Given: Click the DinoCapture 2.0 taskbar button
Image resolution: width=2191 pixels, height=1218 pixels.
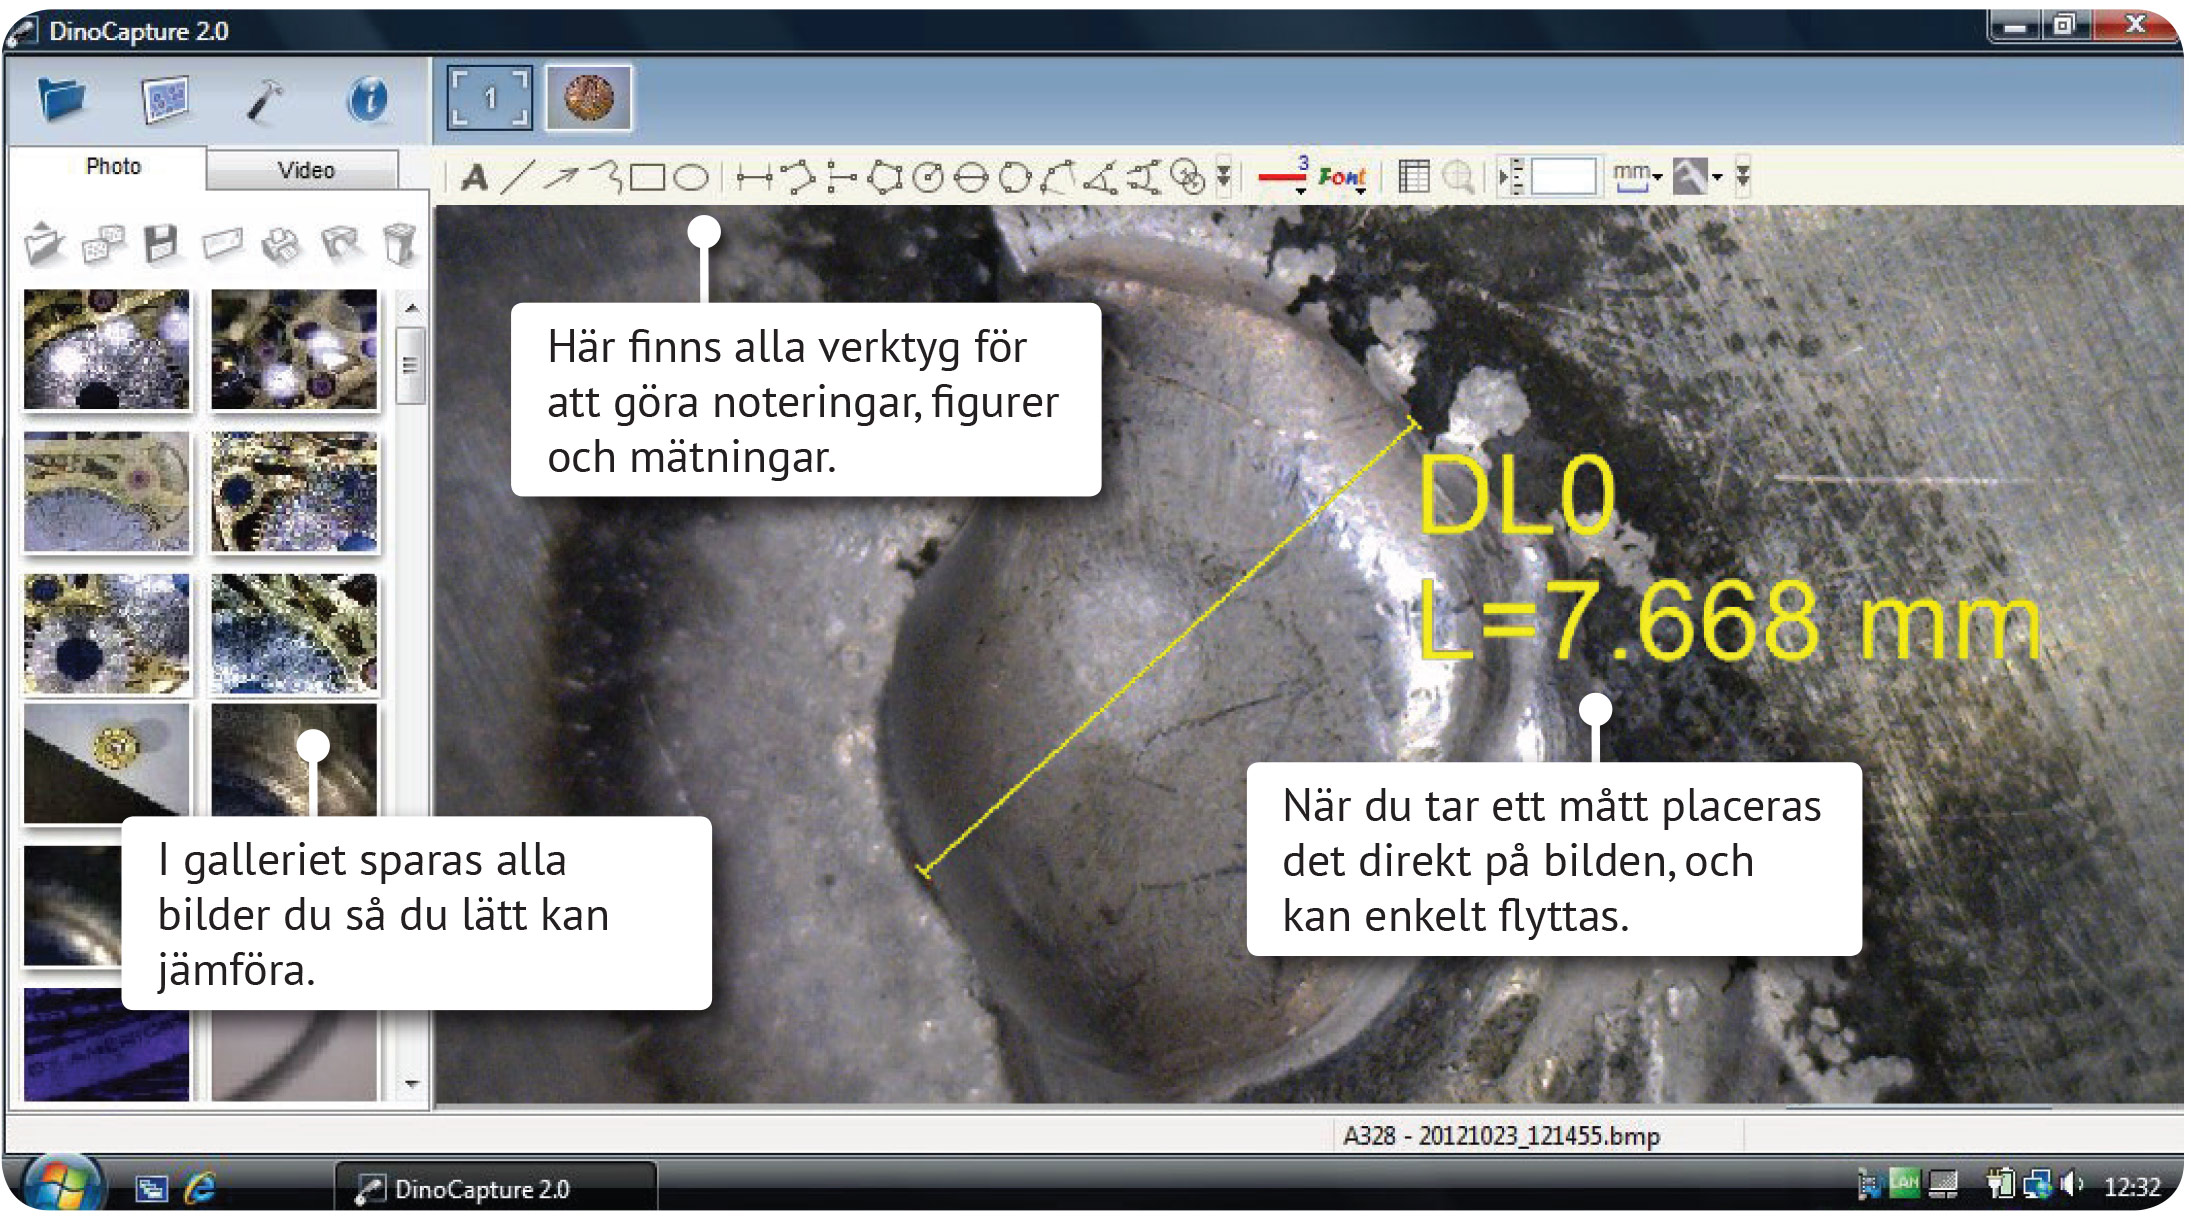Looking at the screenshot, I should 496,1188.
